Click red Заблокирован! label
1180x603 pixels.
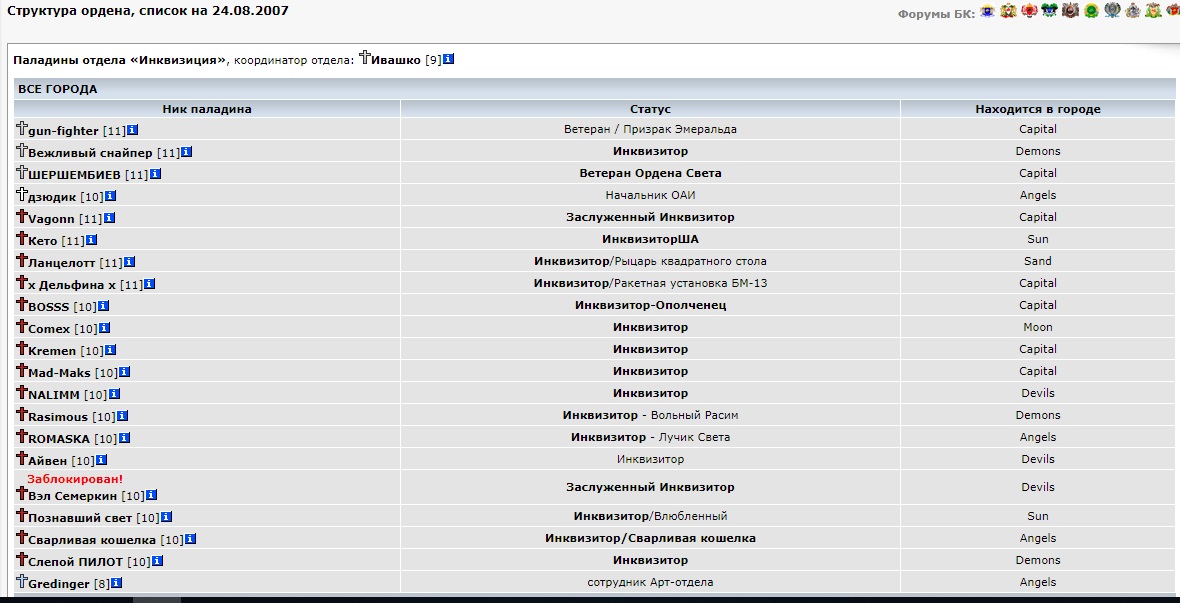[x=75, y=479]
